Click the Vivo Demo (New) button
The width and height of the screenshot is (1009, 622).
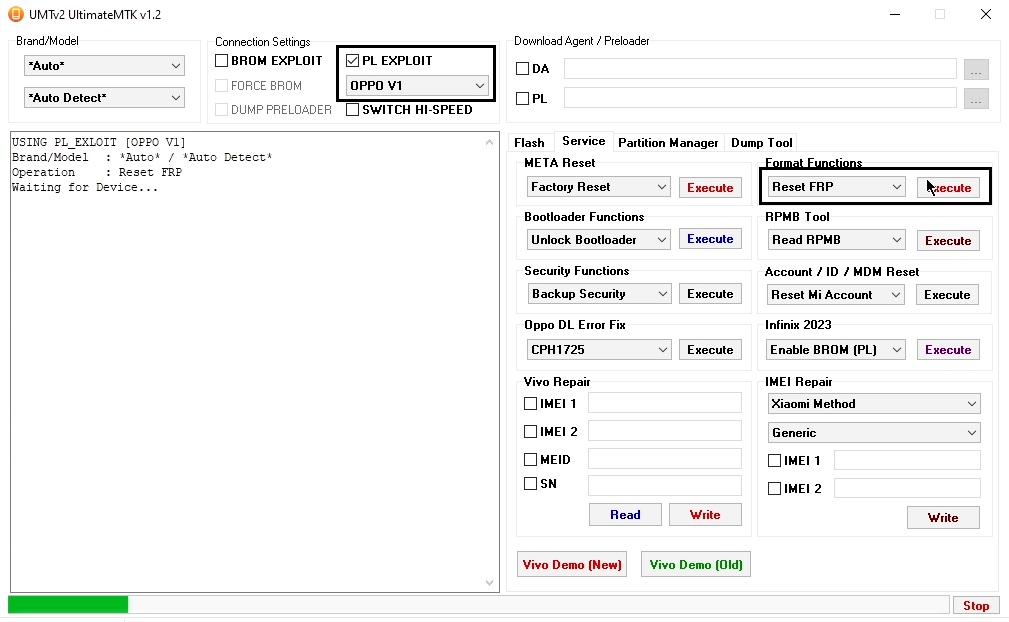(x=572, y=564)
